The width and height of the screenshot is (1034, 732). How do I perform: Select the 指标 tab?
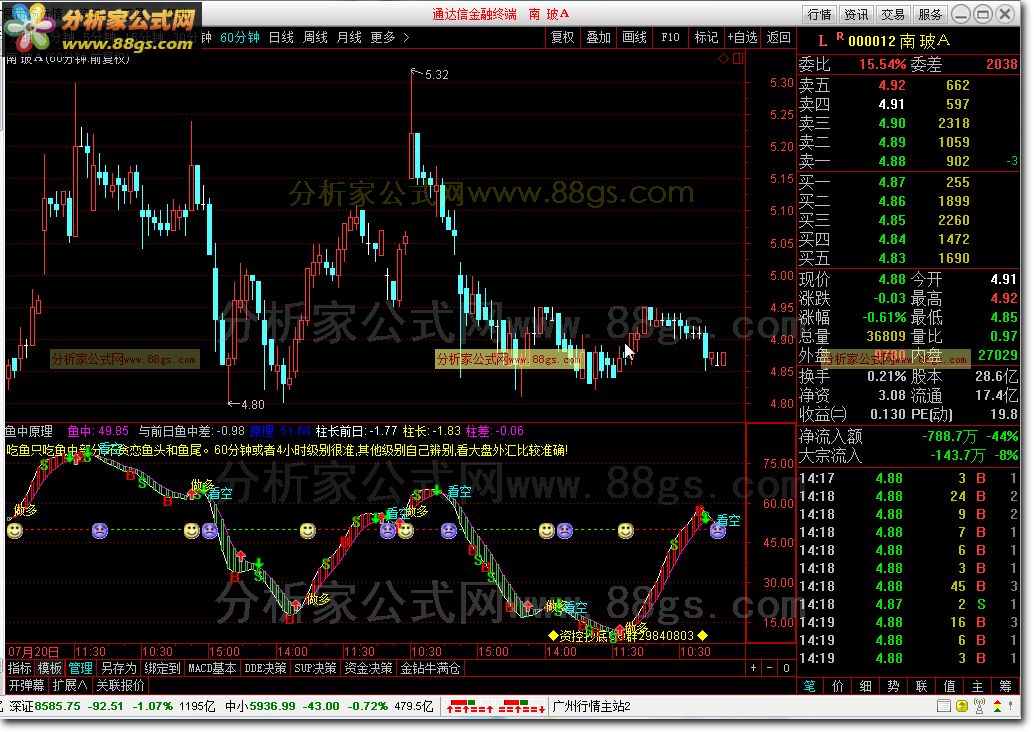20,668
